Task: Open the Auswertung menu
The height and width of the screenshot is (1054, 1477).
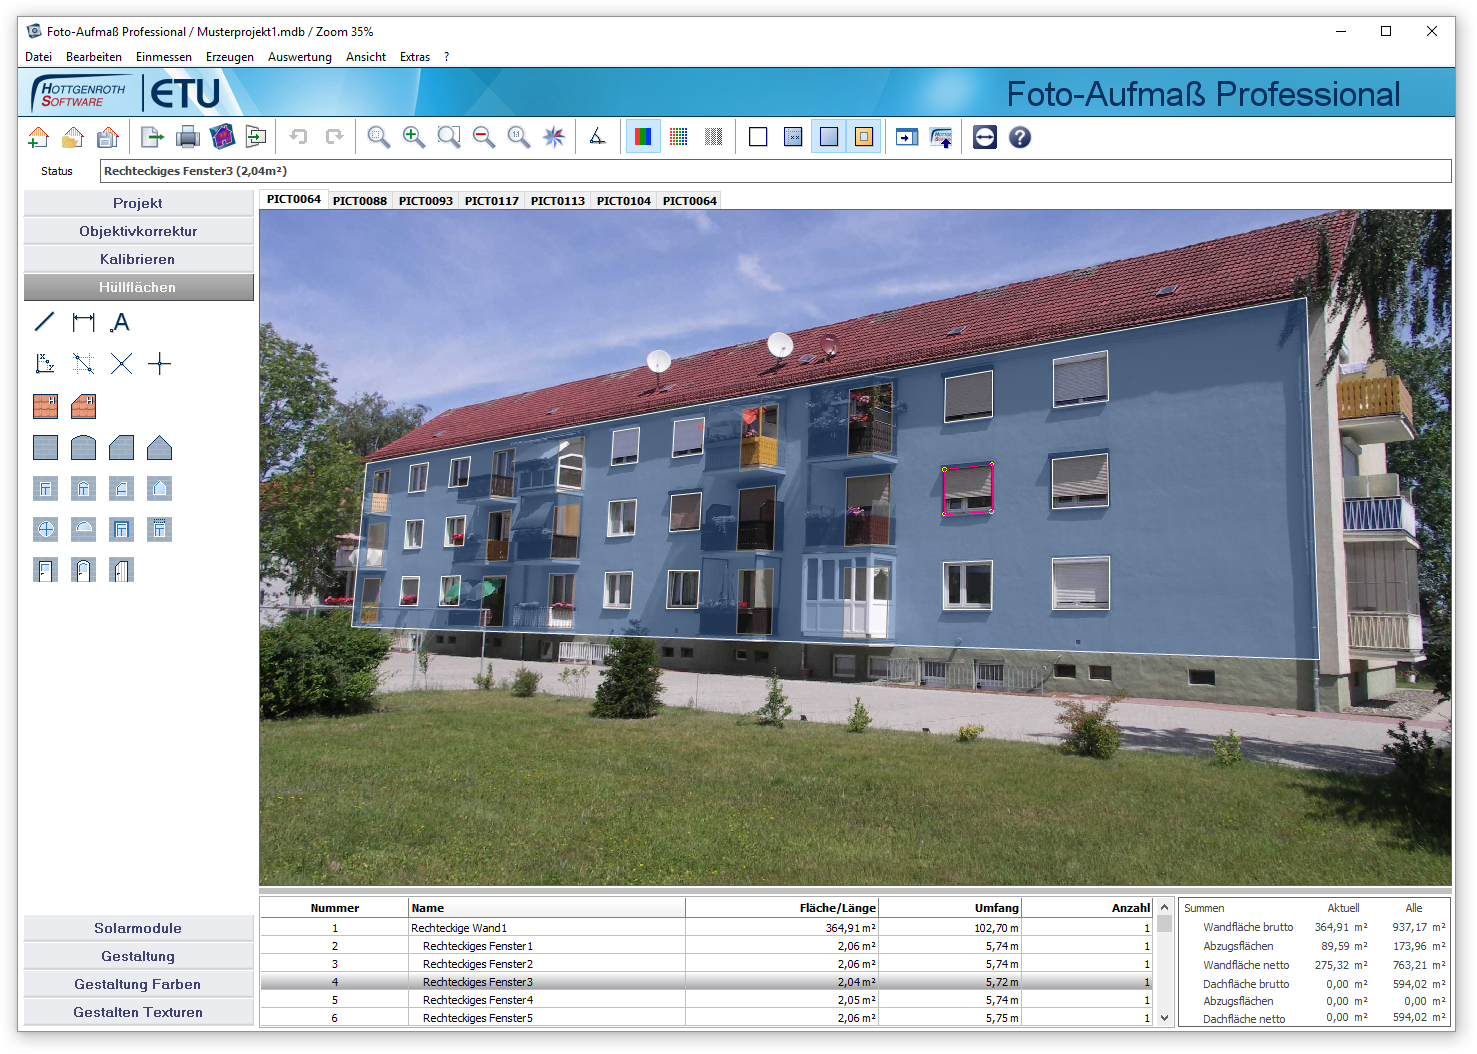Action: (x=299, y=57)
